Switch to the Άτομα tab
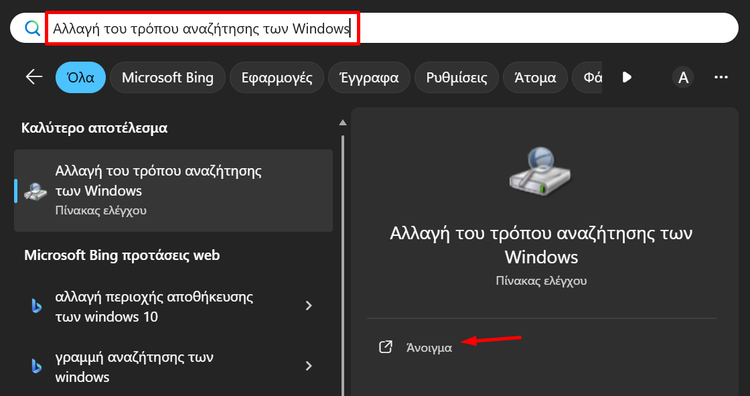The image size is (750, 396). coord(535,77)
